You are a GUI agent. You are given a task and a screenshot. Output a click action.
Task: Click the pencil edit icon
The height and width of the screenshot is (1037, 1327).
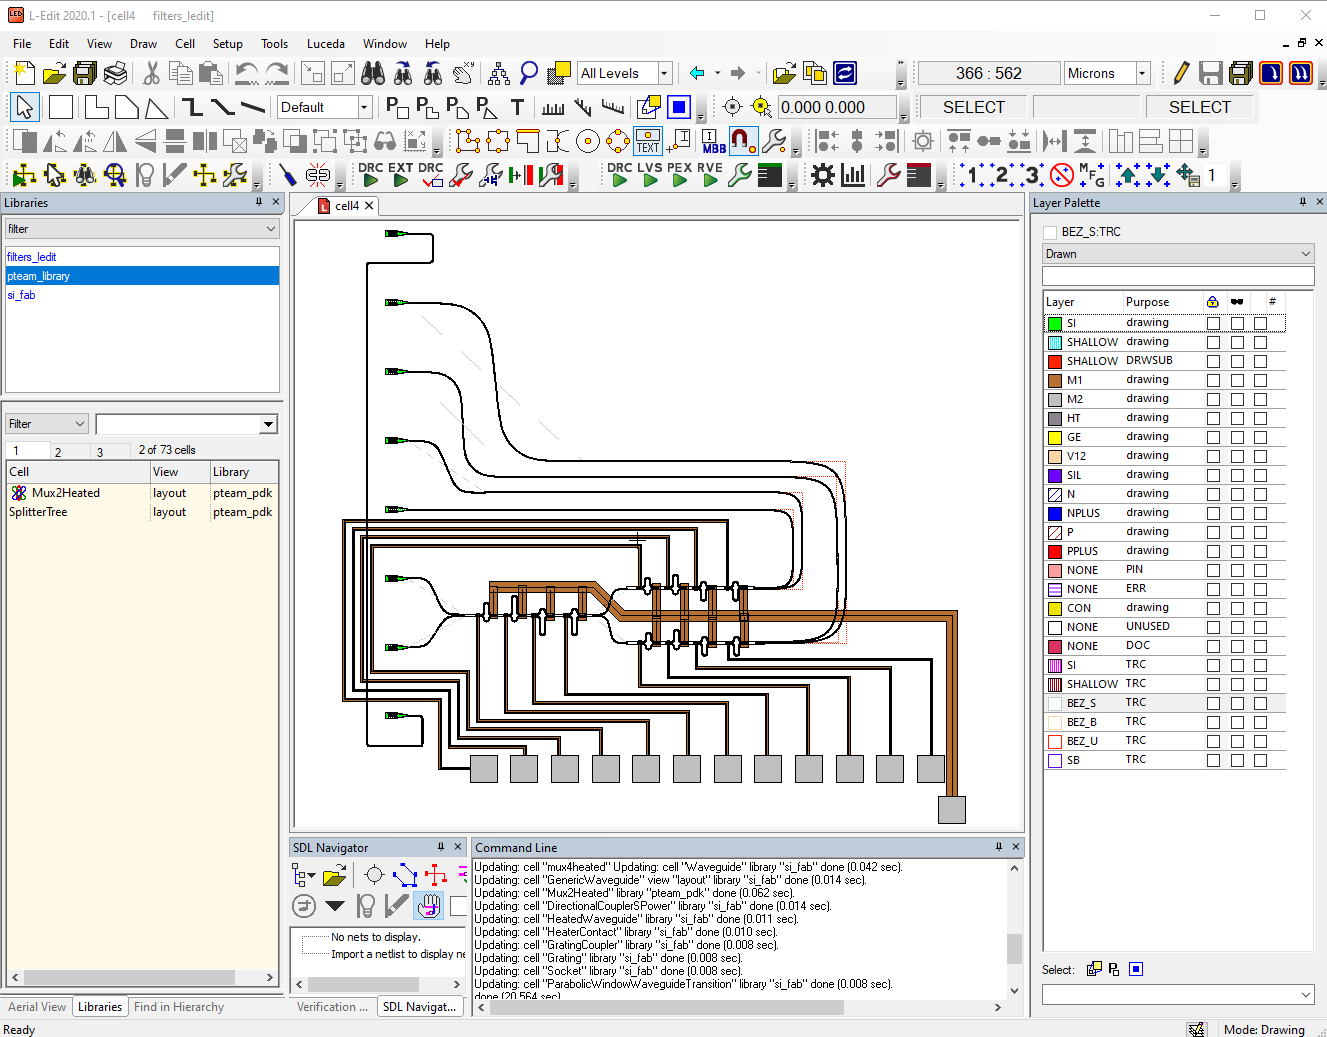coord(1181,73)
